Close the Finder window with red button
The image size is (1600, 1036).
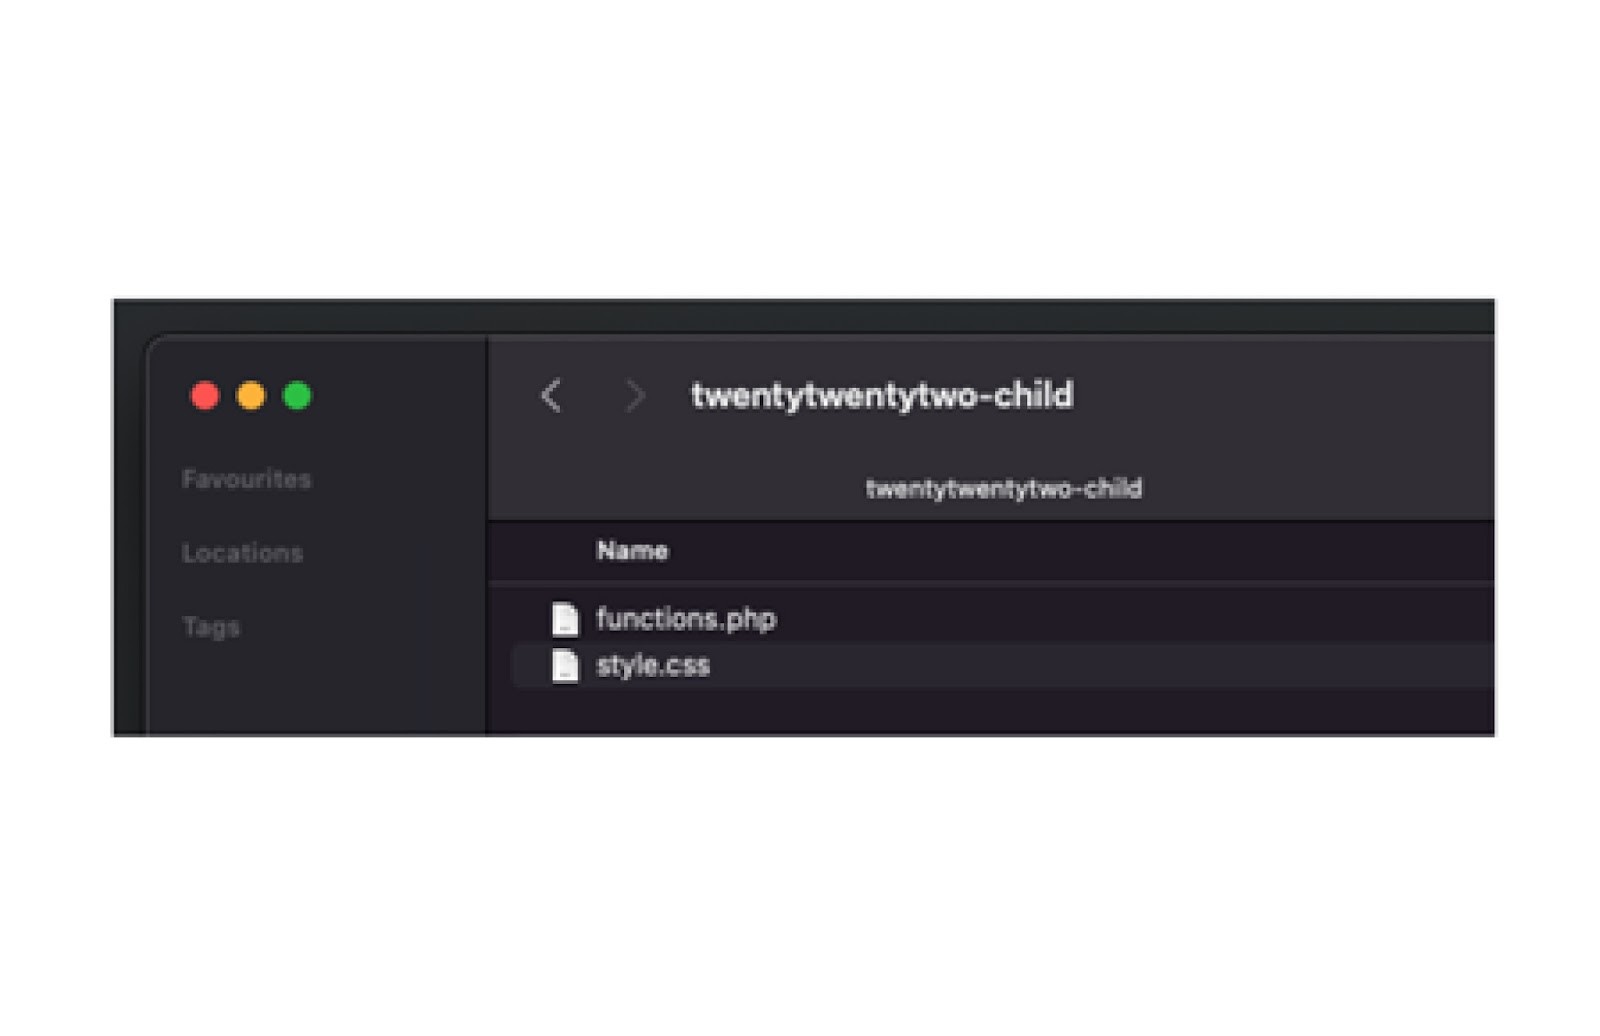point(205,396)
